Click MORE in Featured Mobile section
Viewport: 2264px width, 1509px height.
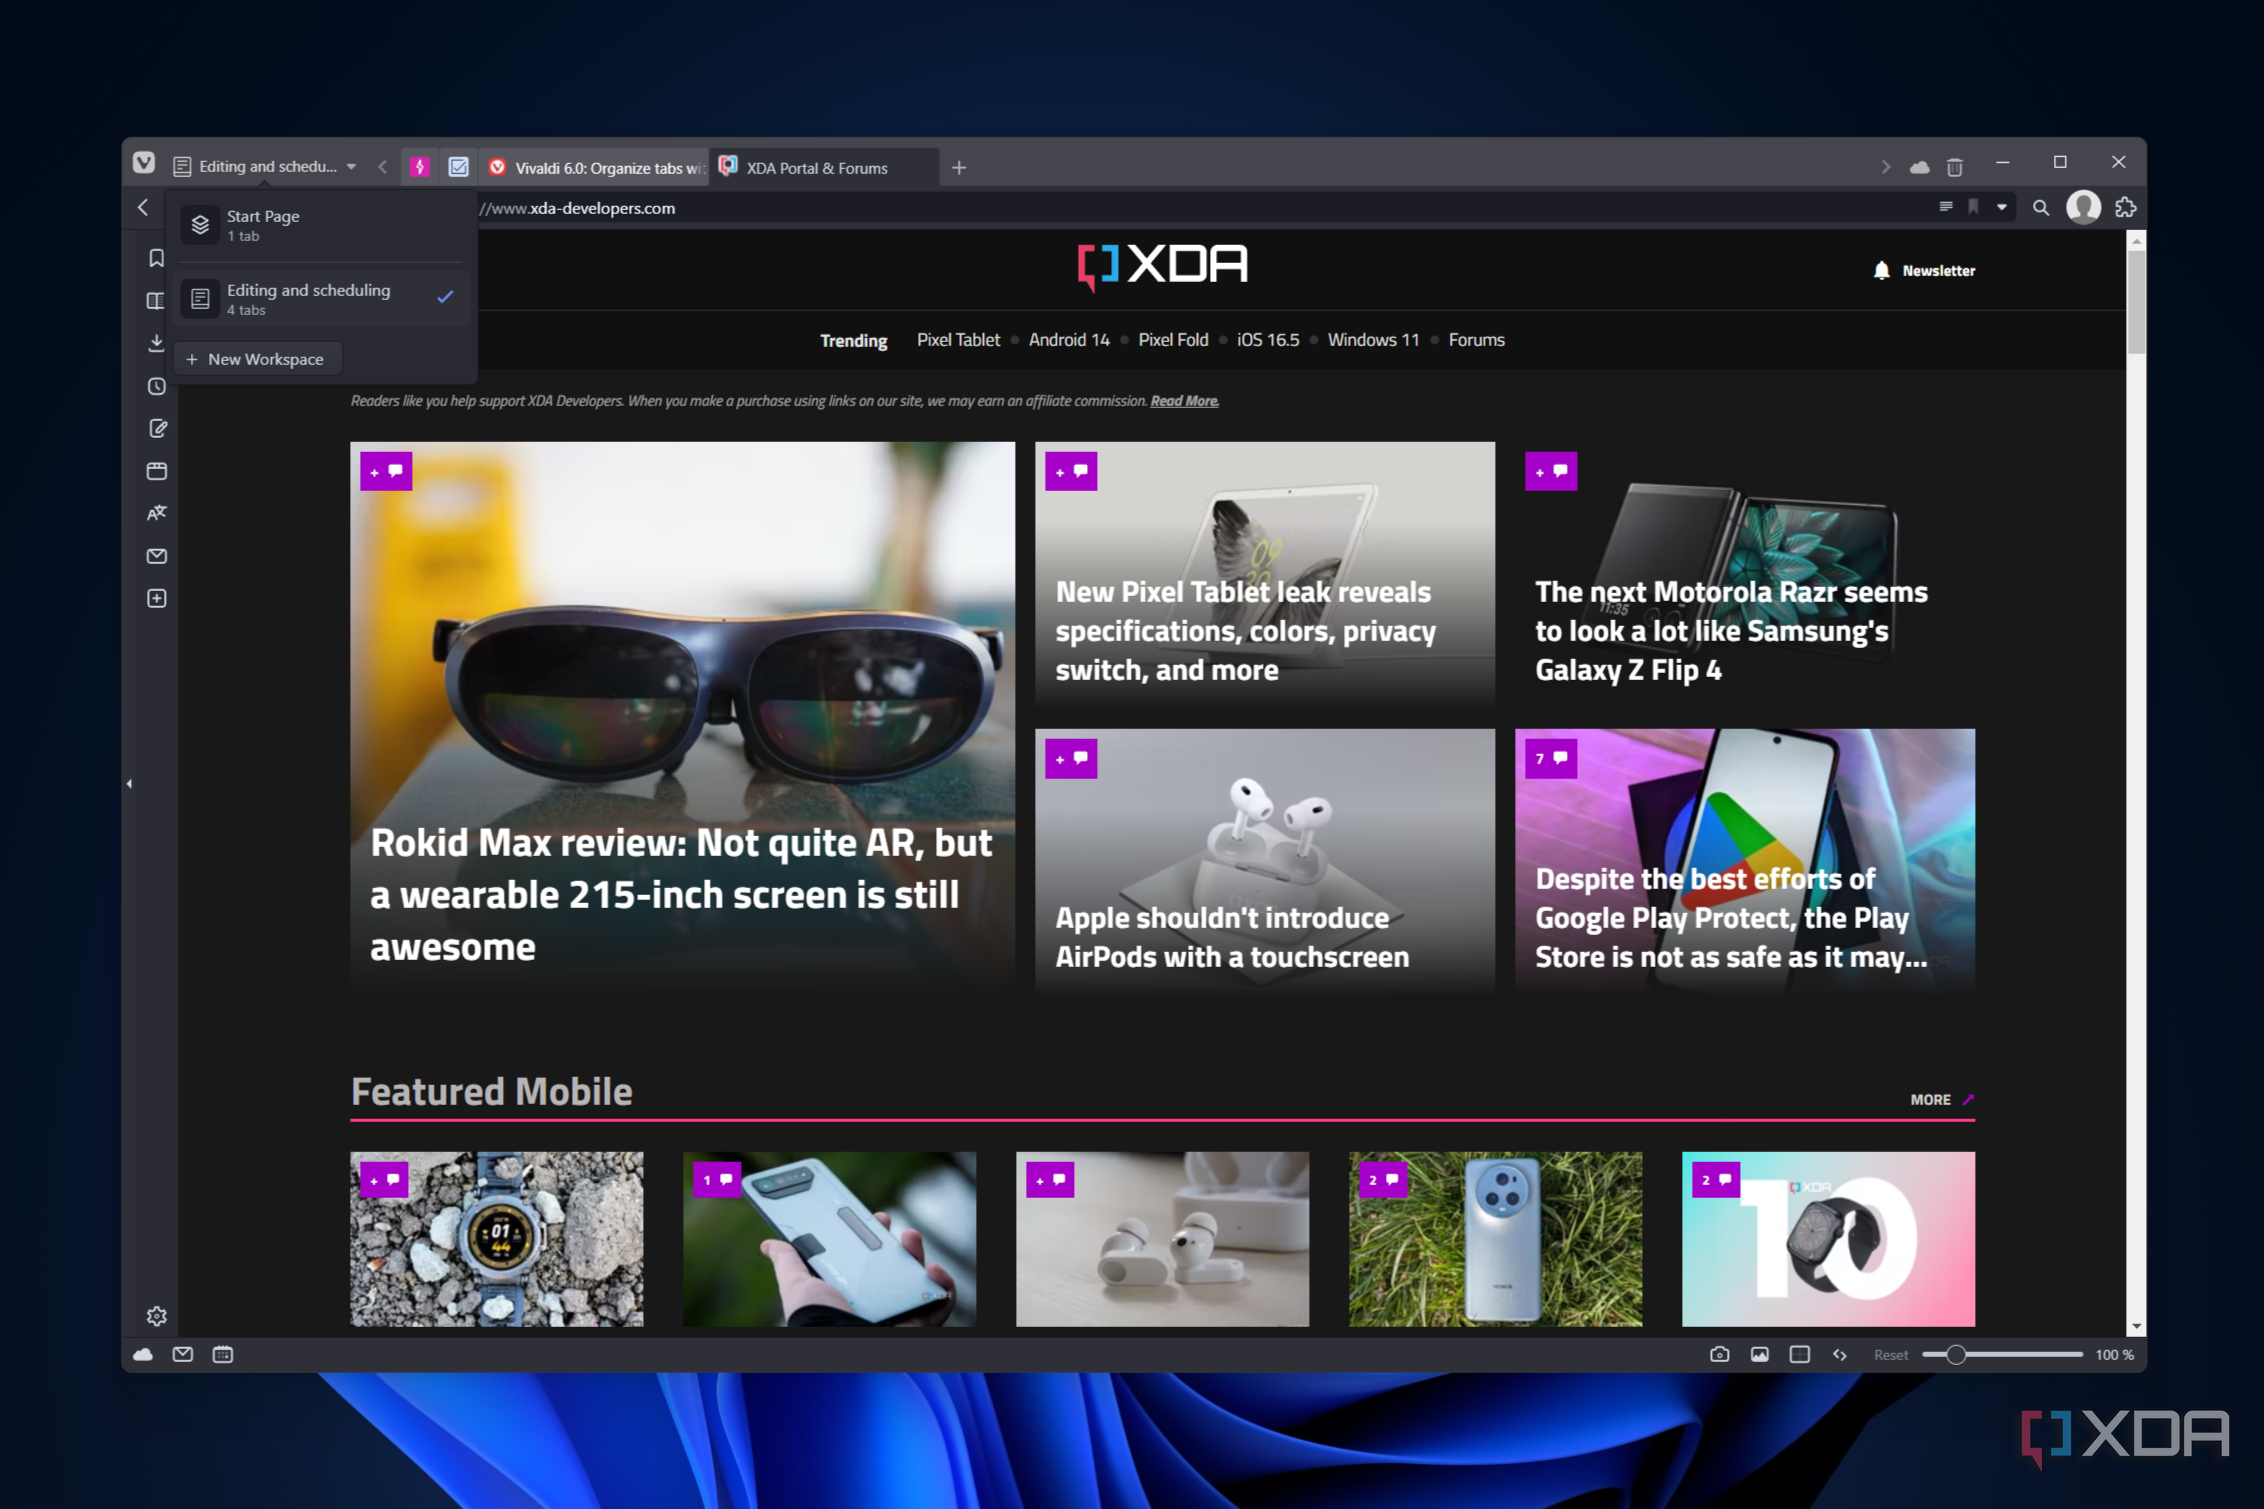[1941, 1099]
